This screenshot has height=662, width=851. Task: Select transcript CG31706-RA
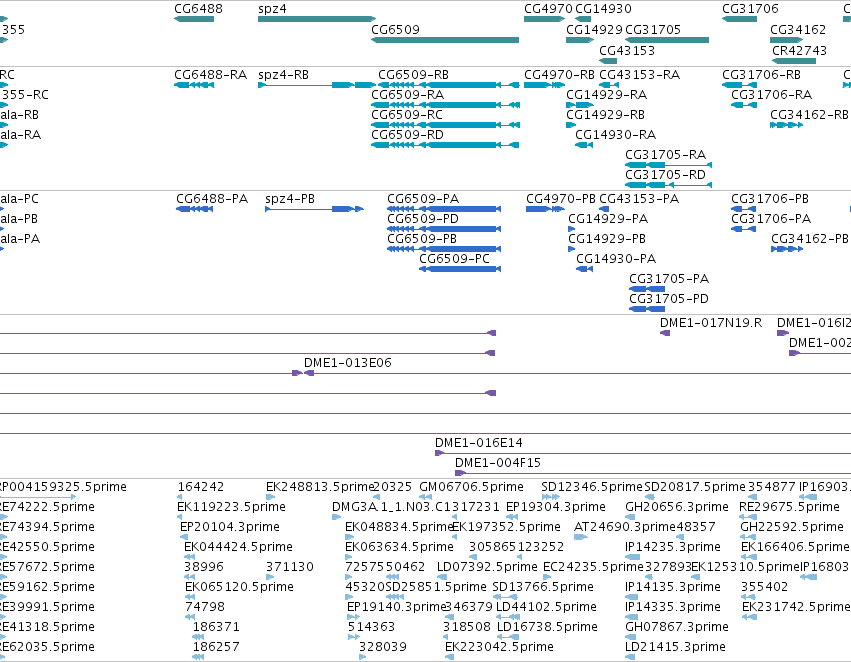click(x=744, y=105)
